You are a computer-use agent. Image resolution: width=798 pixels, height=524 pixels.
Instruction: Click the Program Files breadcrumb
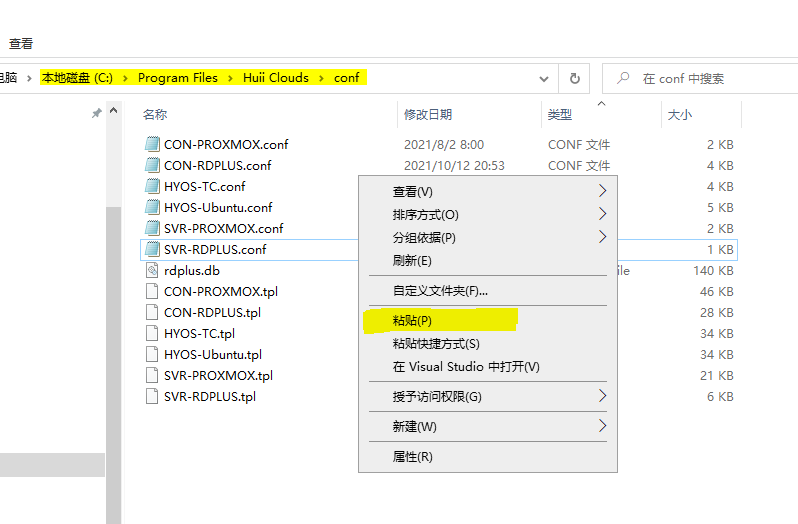(x=177, y=78)
